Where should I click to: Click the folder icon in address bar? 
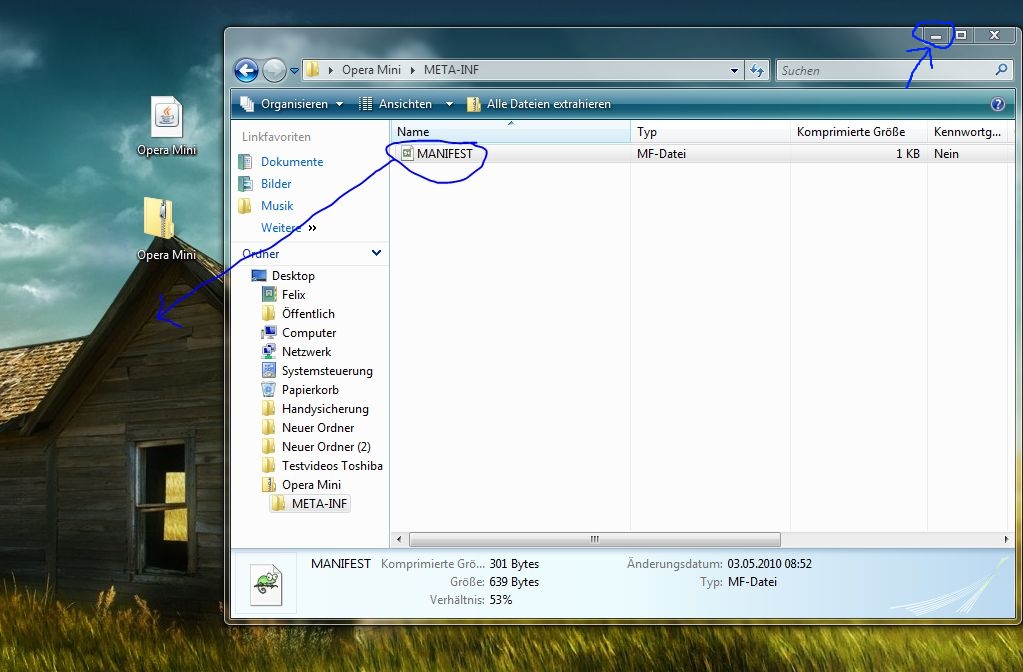313,70
